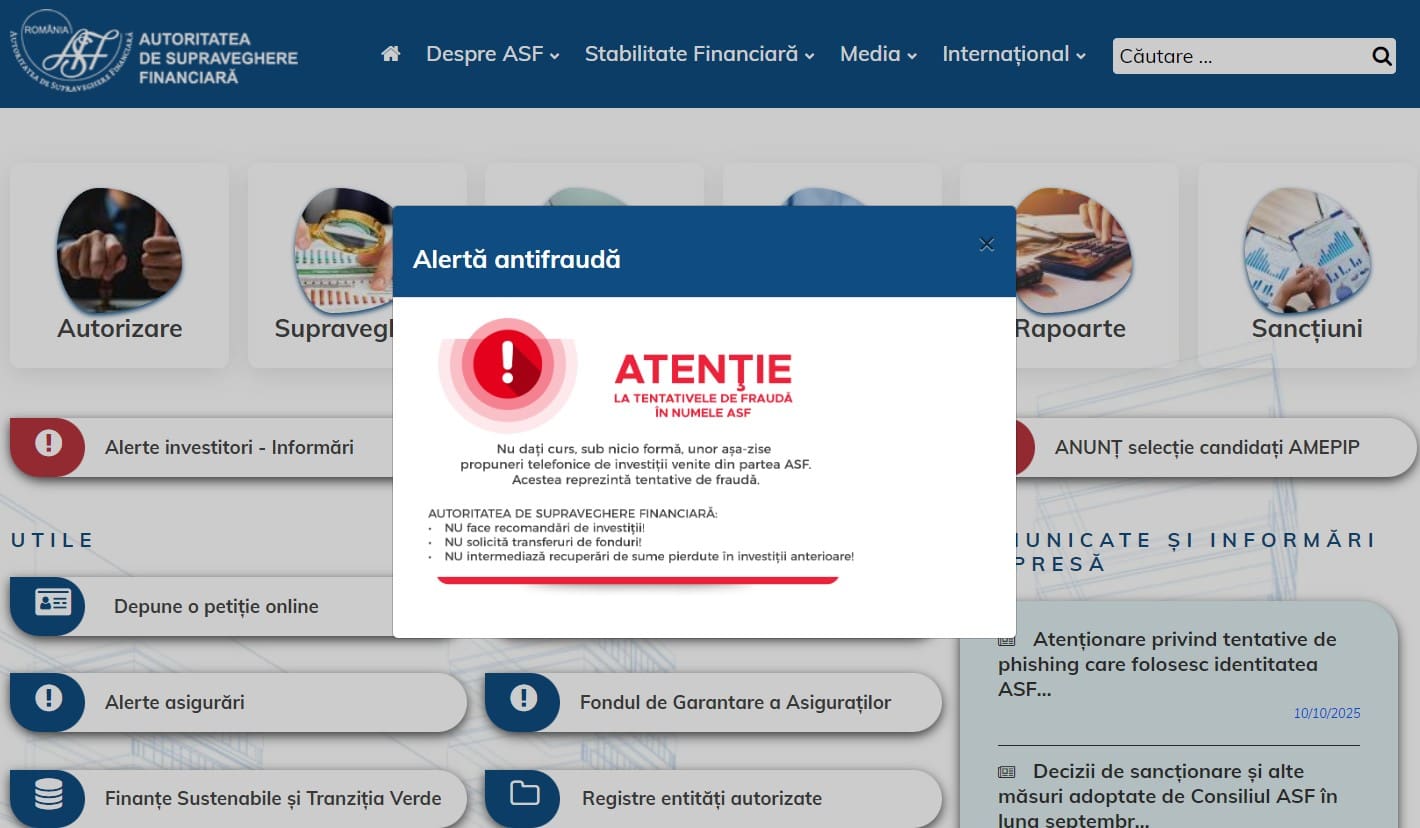Image resolution: width=1420 pixels, height=828 pixels.
Task: Open the Sancțiuni chart image tile
Action: tap(1307, 249)
